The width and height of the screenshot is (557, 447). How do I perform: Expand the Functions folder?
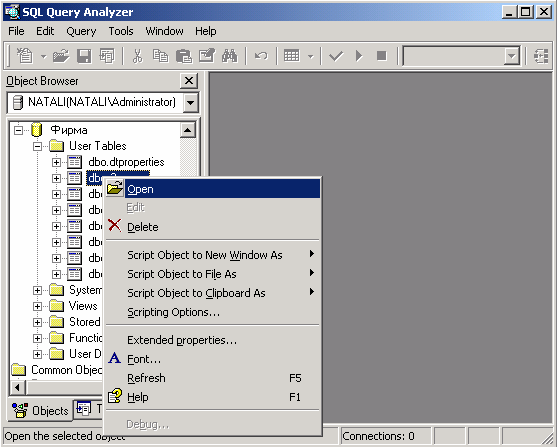[37, 338]
